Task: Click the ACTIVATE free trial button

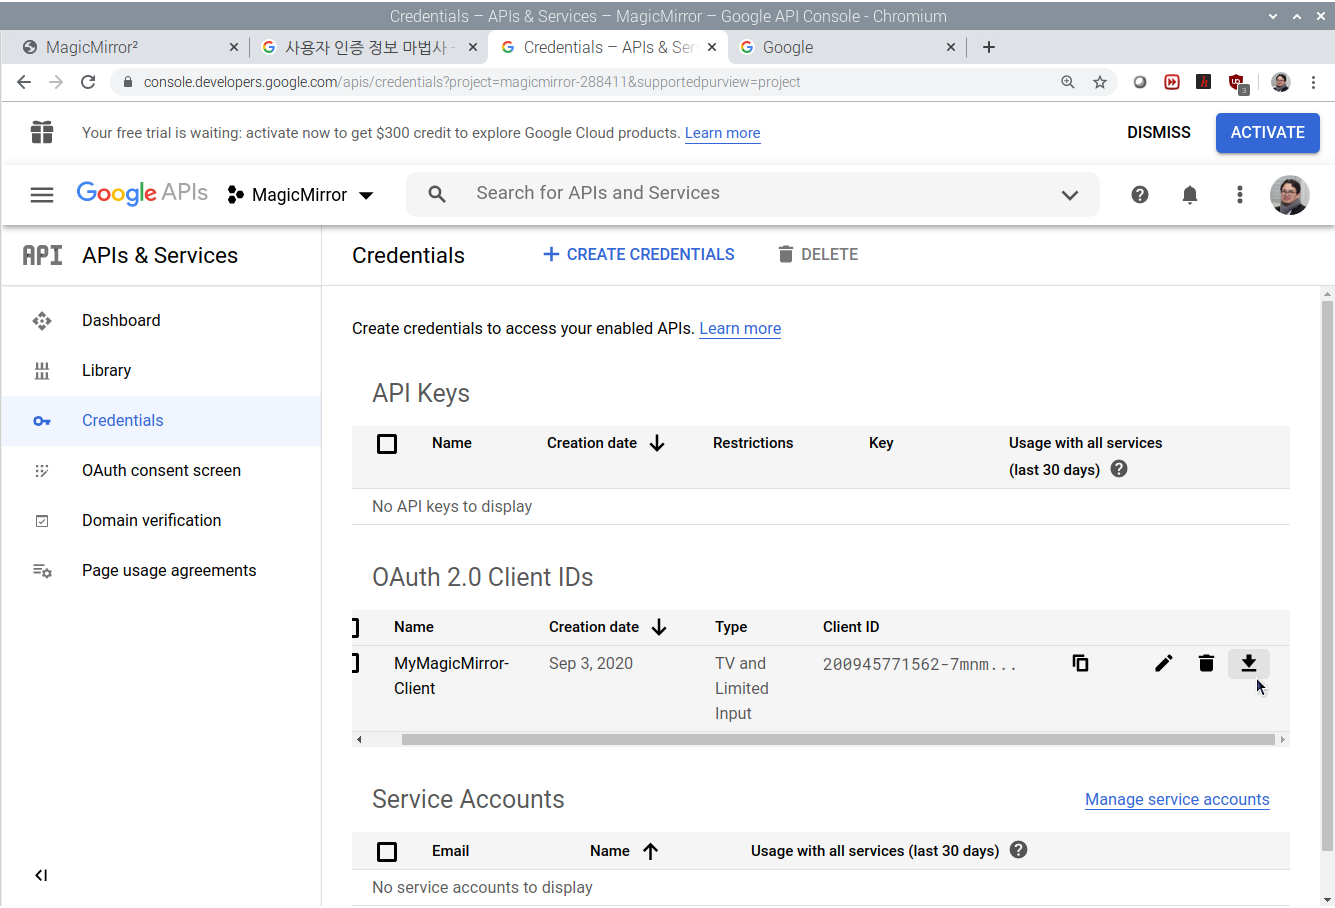Action: pyautogui.click(x=1267, y=132)
